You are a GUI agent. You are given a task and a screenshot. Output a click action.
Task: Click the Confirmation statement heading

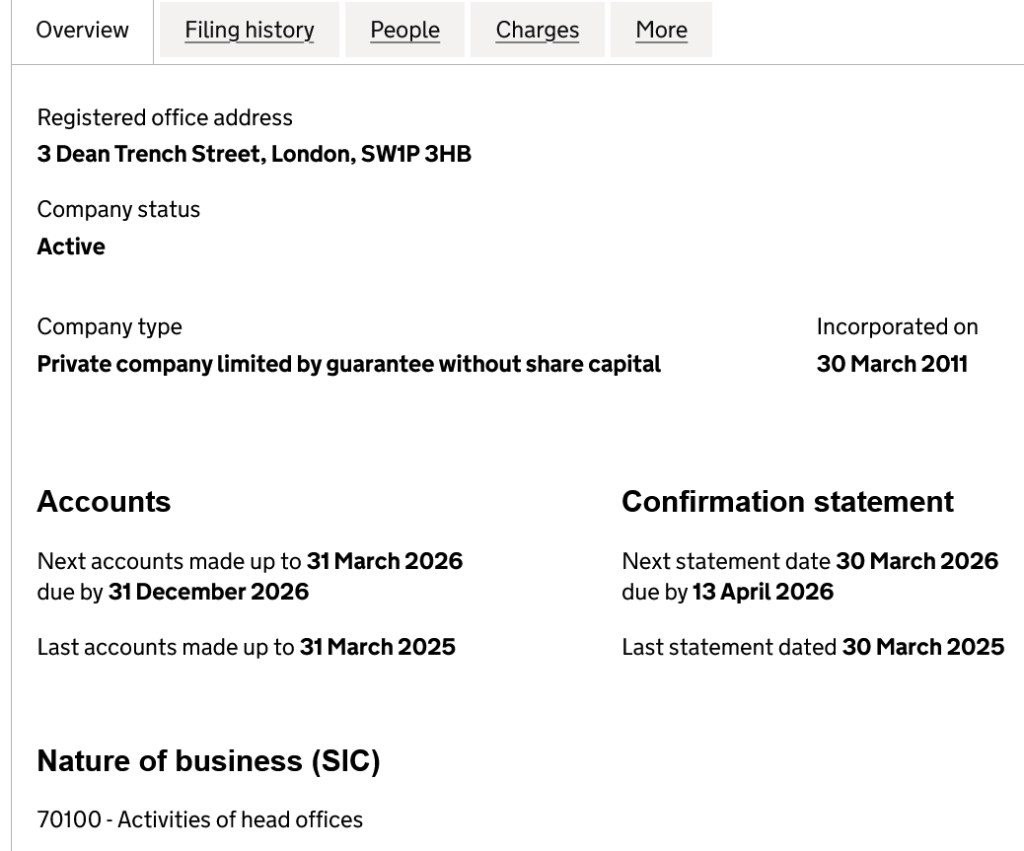click(x=788, y=502)
